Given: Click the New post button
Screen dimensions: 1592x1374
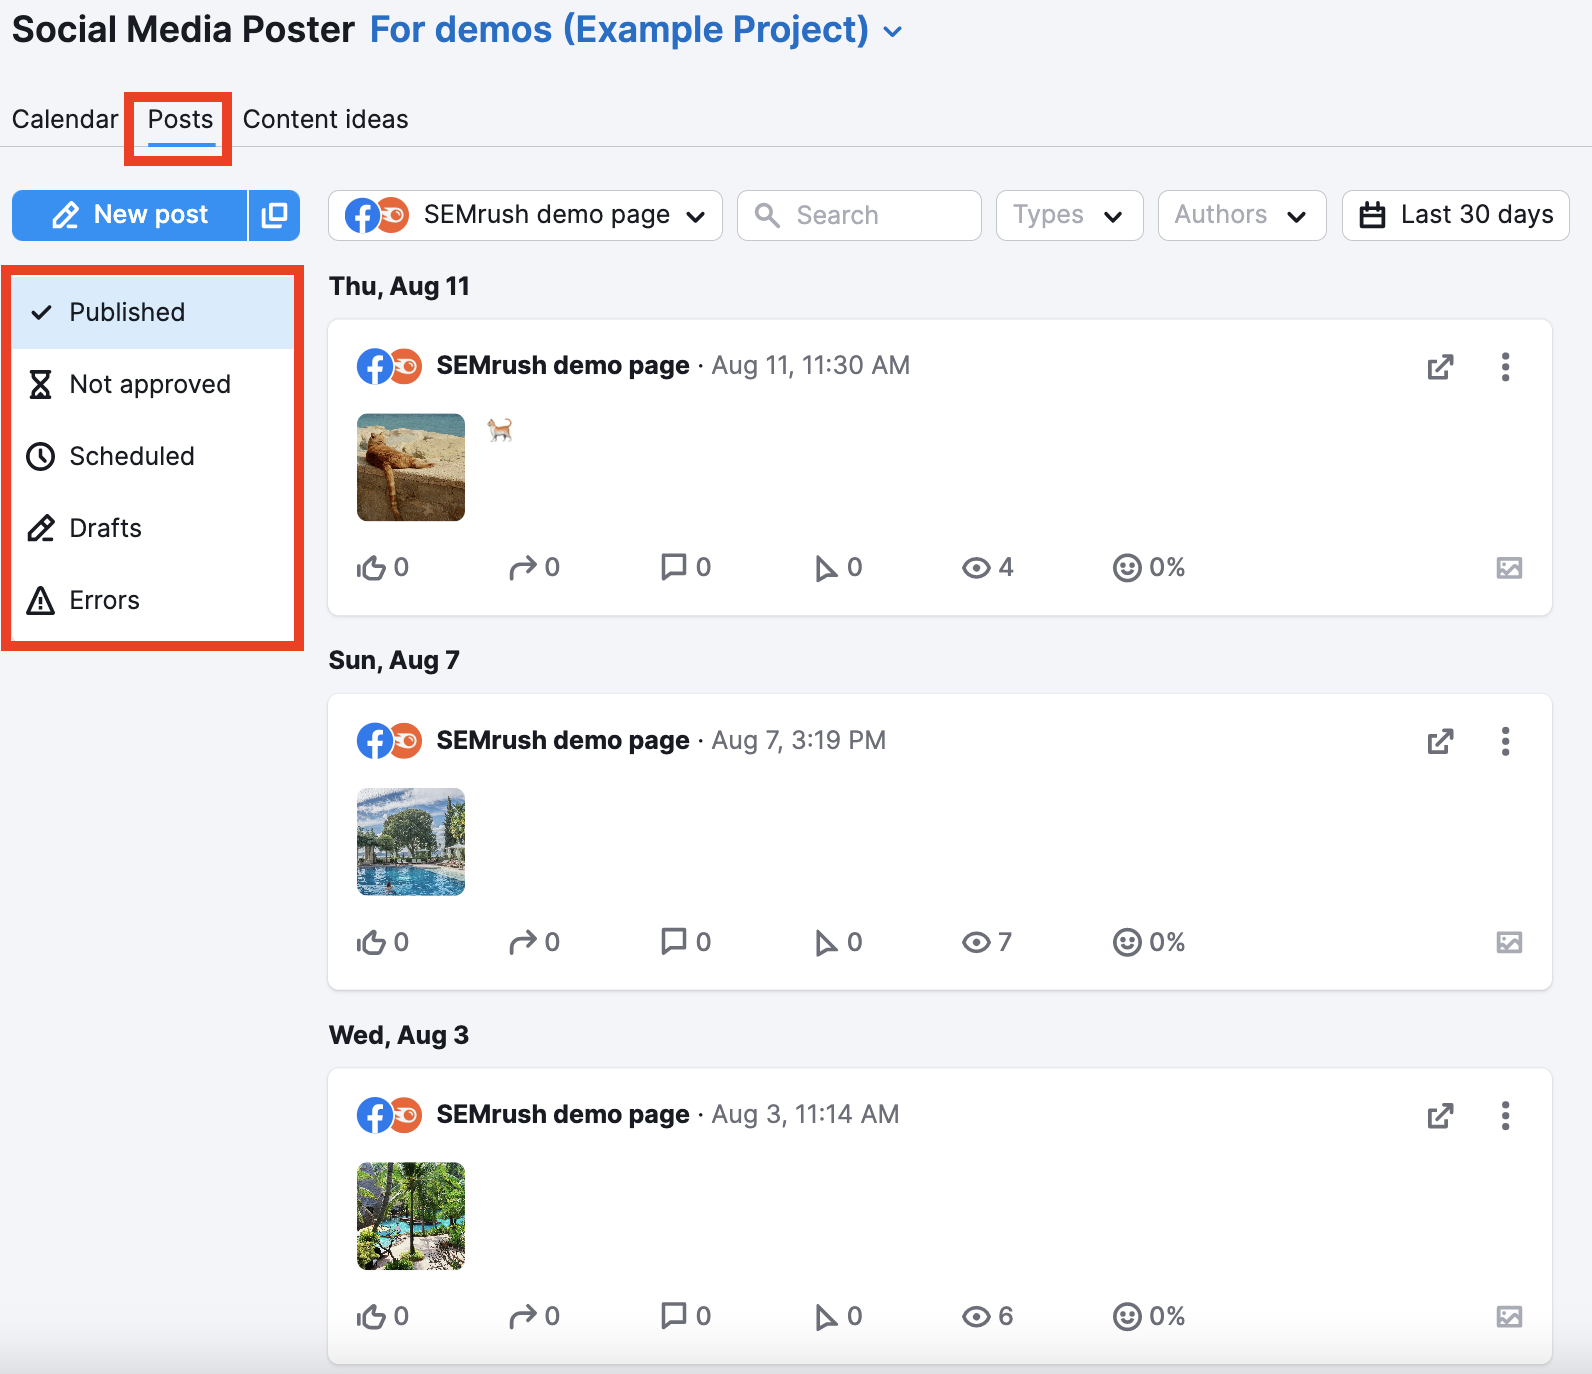Looking at the screenshot, I should pos(130,215).
